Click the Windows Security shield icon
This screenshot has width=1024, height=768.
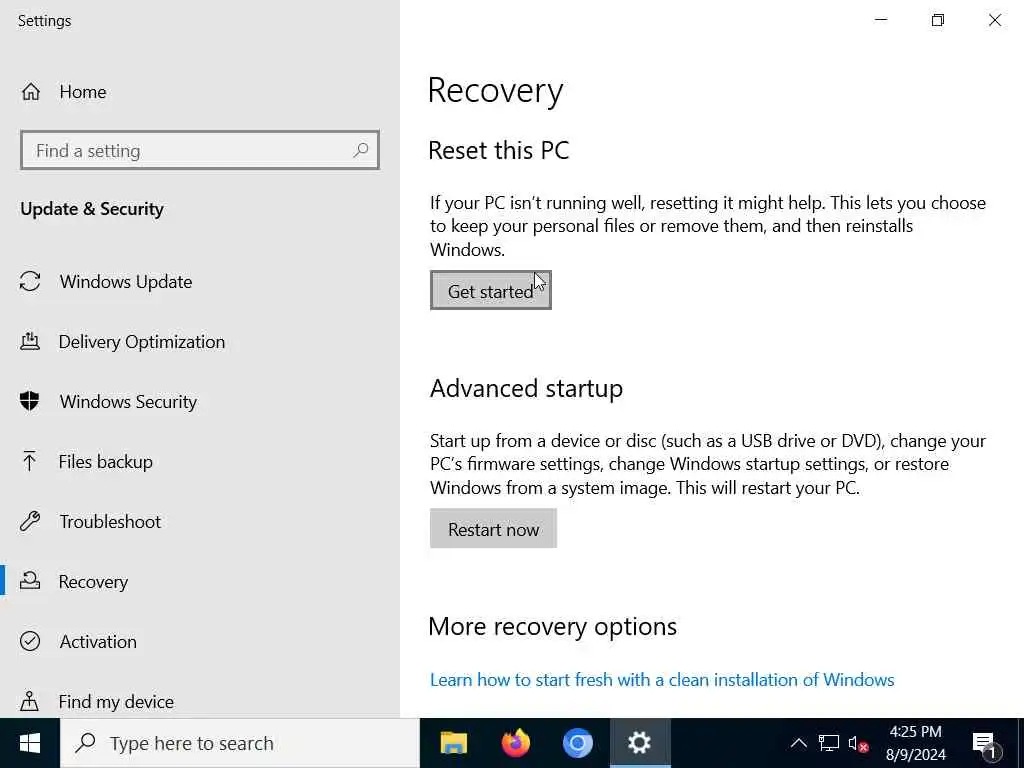[x=29, y=401]
